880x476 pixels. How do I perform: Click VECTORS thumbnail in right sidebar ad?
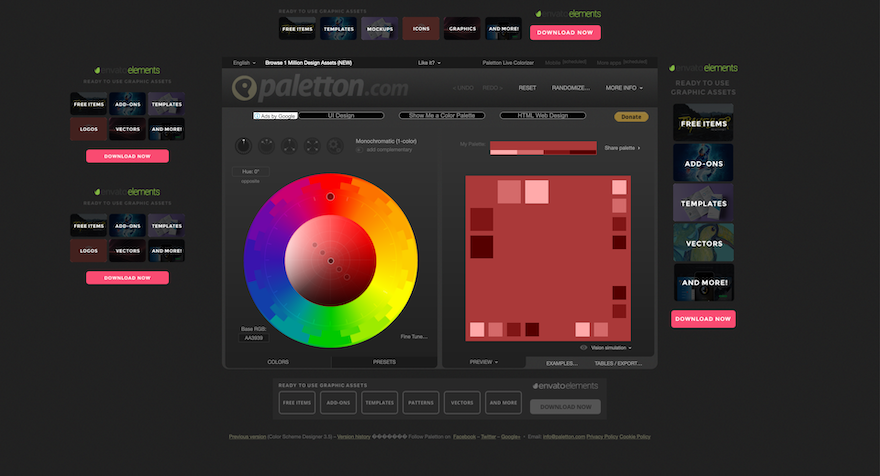click(x=703, y=243)
